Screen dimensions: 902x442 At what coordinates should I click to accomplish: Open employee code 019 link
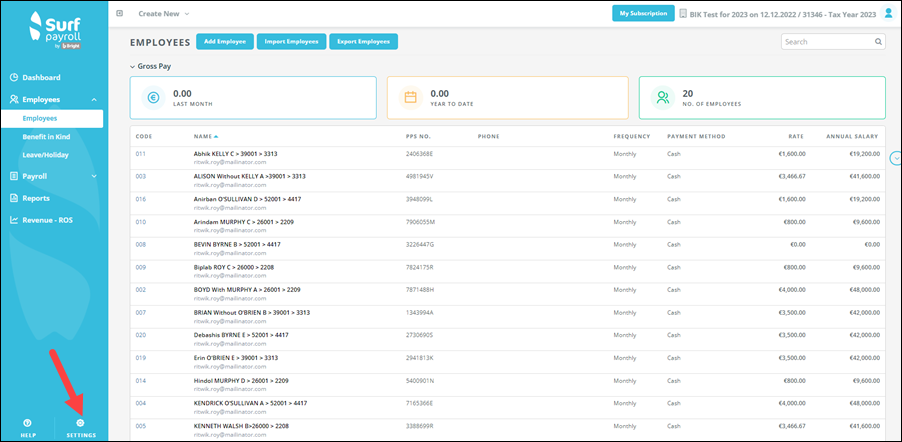tap(141, 358)
